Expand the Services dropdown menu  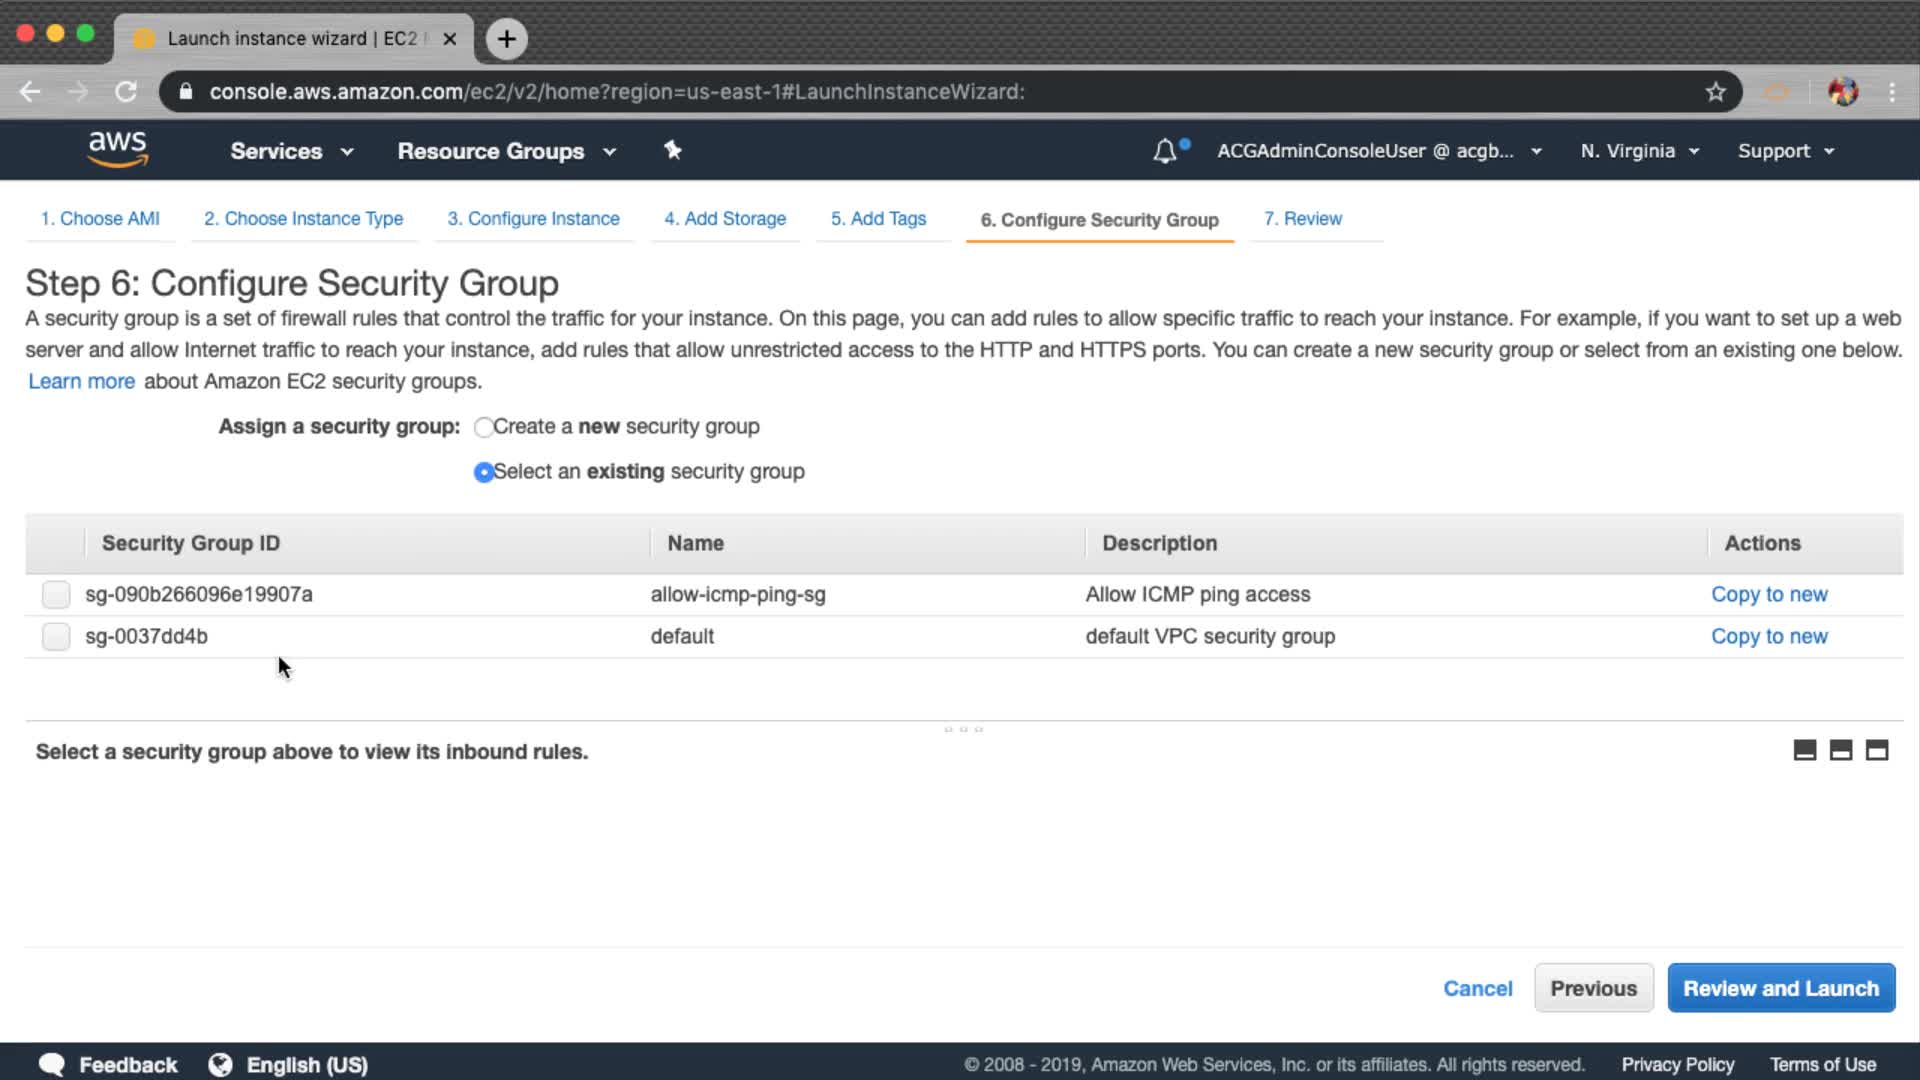click(291, 151)
